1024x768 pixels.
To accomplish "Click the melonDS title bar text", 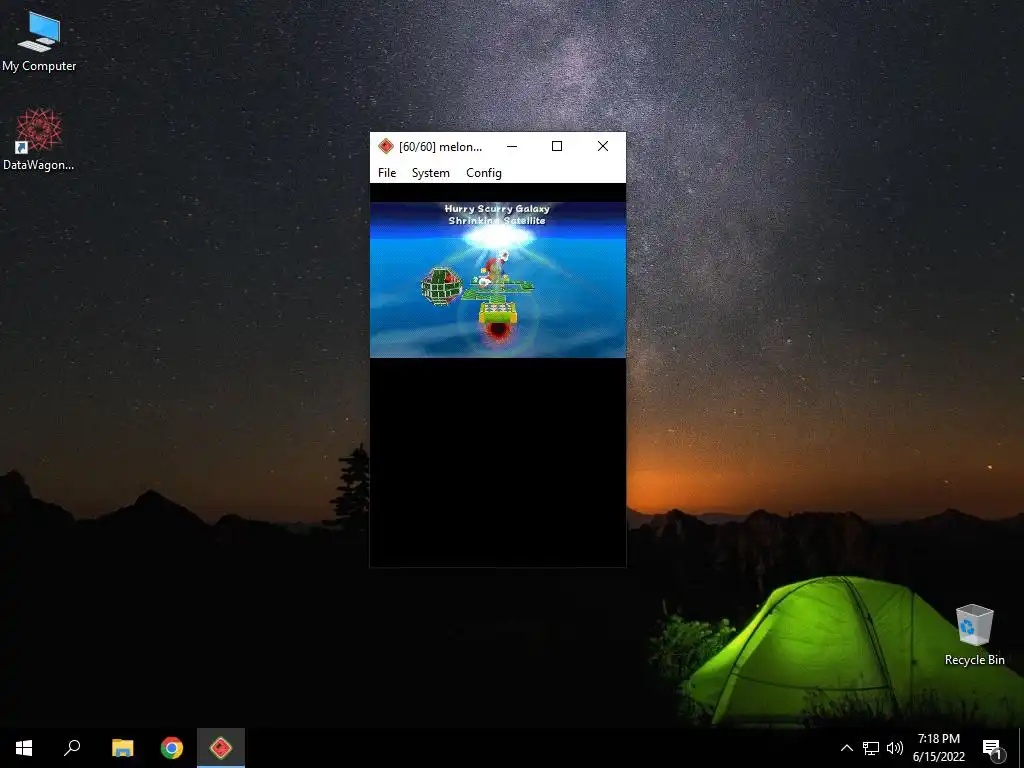I will (x=441, y=147).
